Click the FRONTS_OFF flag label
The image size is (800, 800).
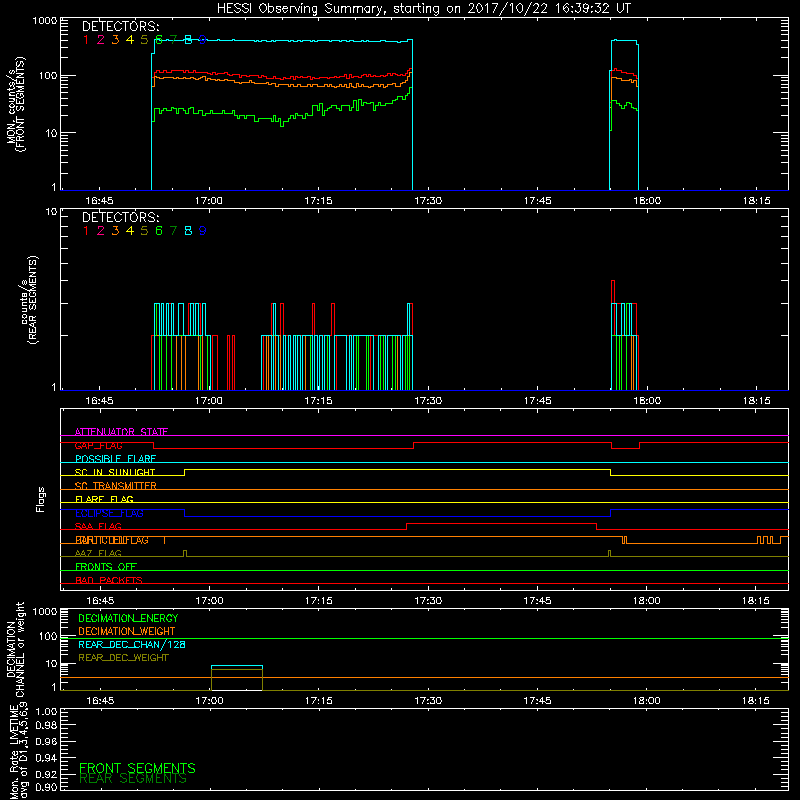[x=106, y=566]
